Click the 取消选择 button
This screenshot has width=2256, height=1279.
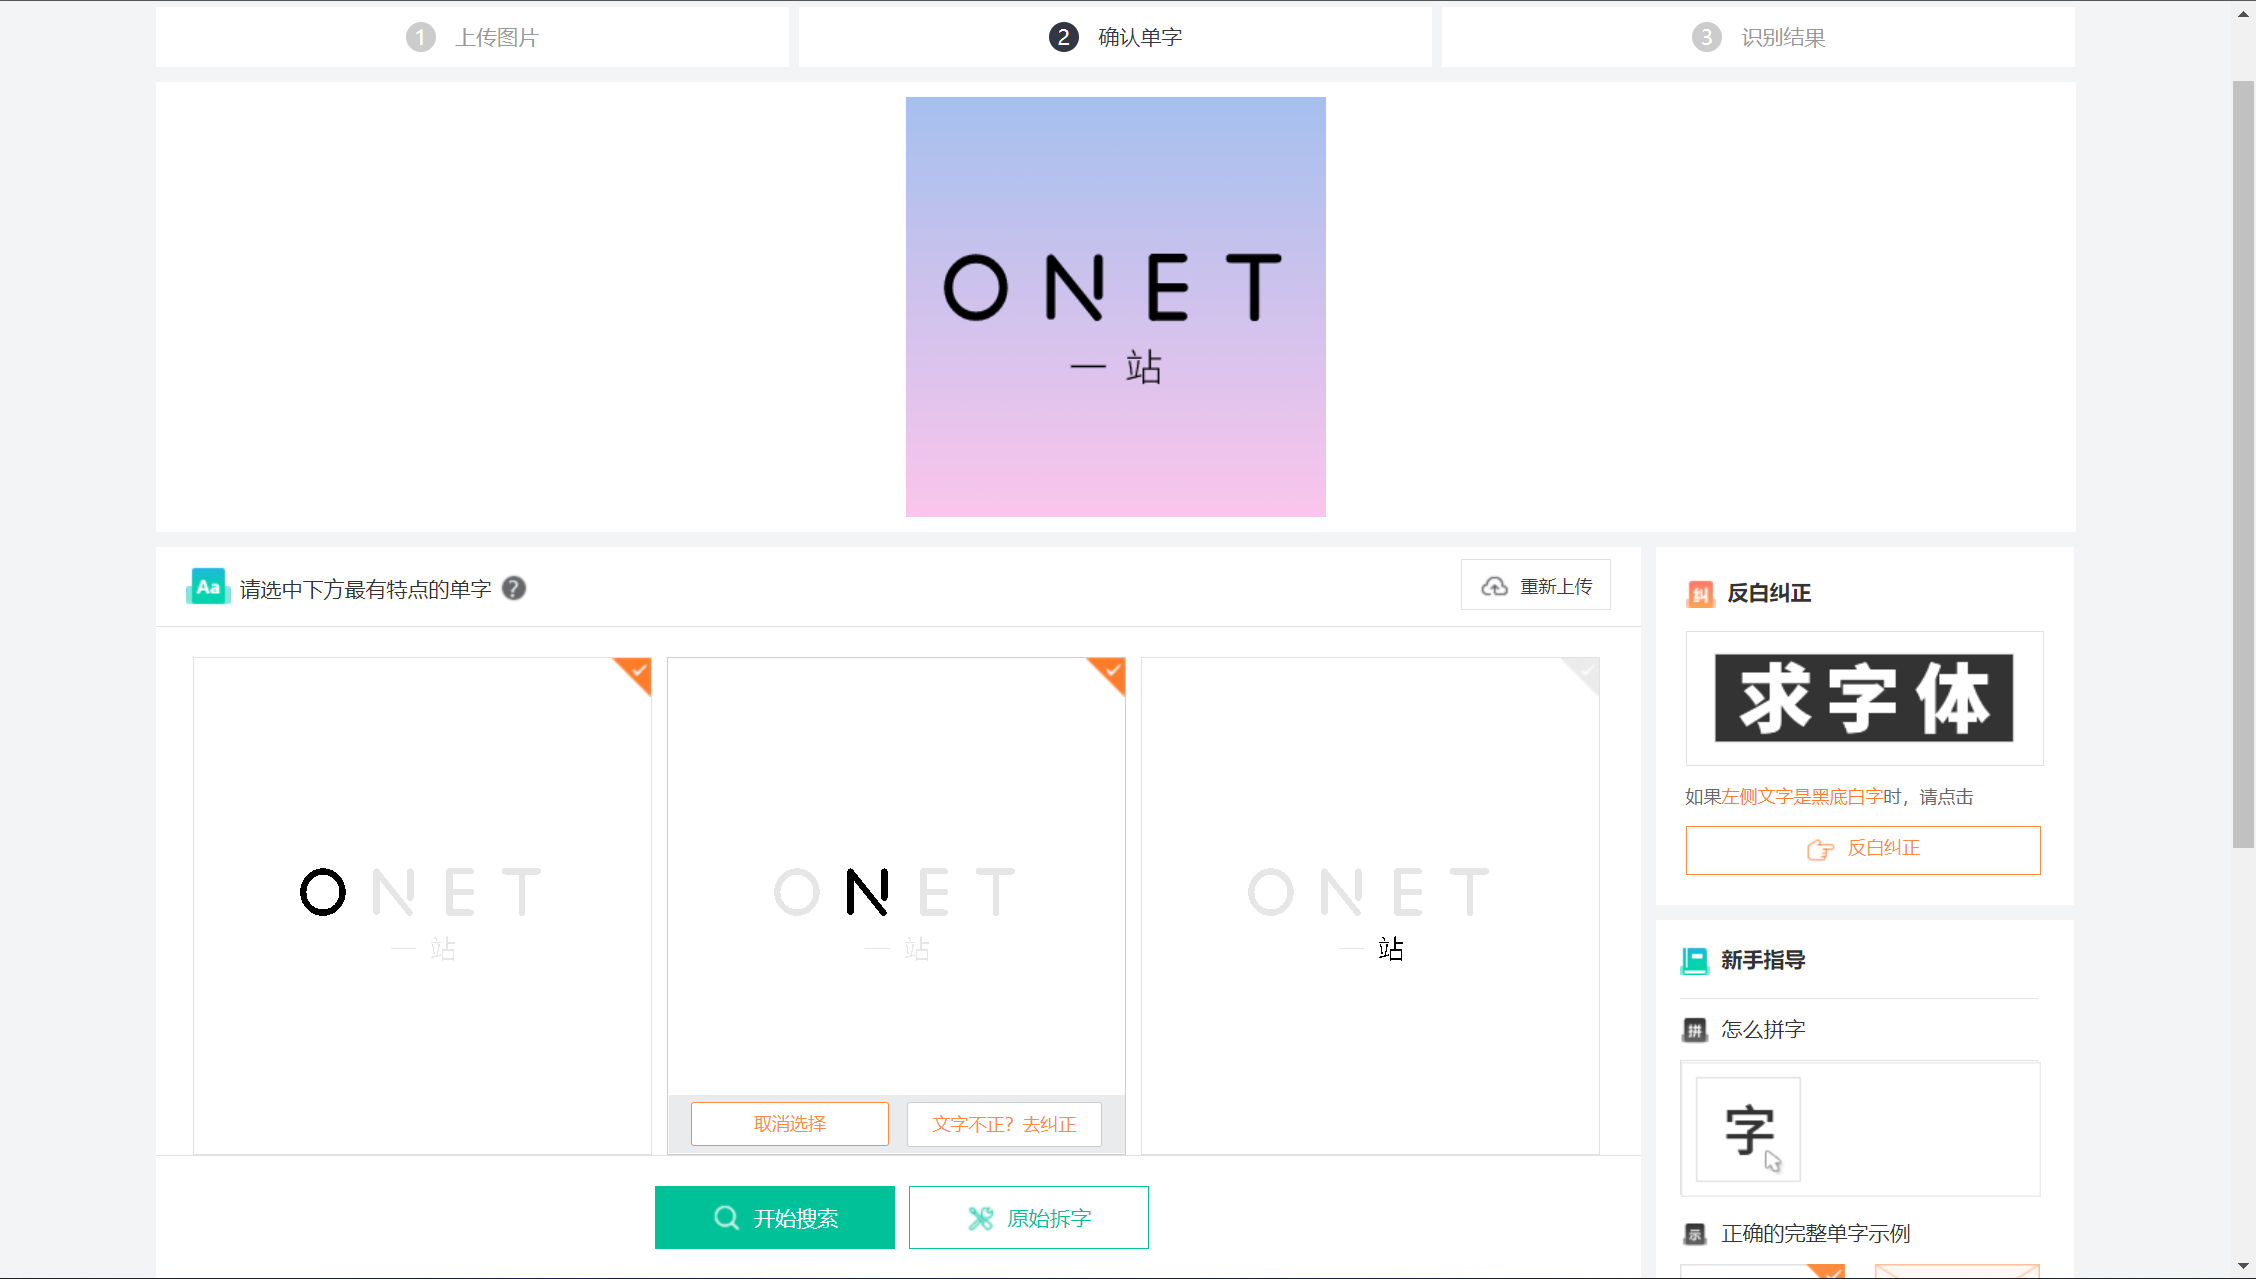click(790, 1124)
